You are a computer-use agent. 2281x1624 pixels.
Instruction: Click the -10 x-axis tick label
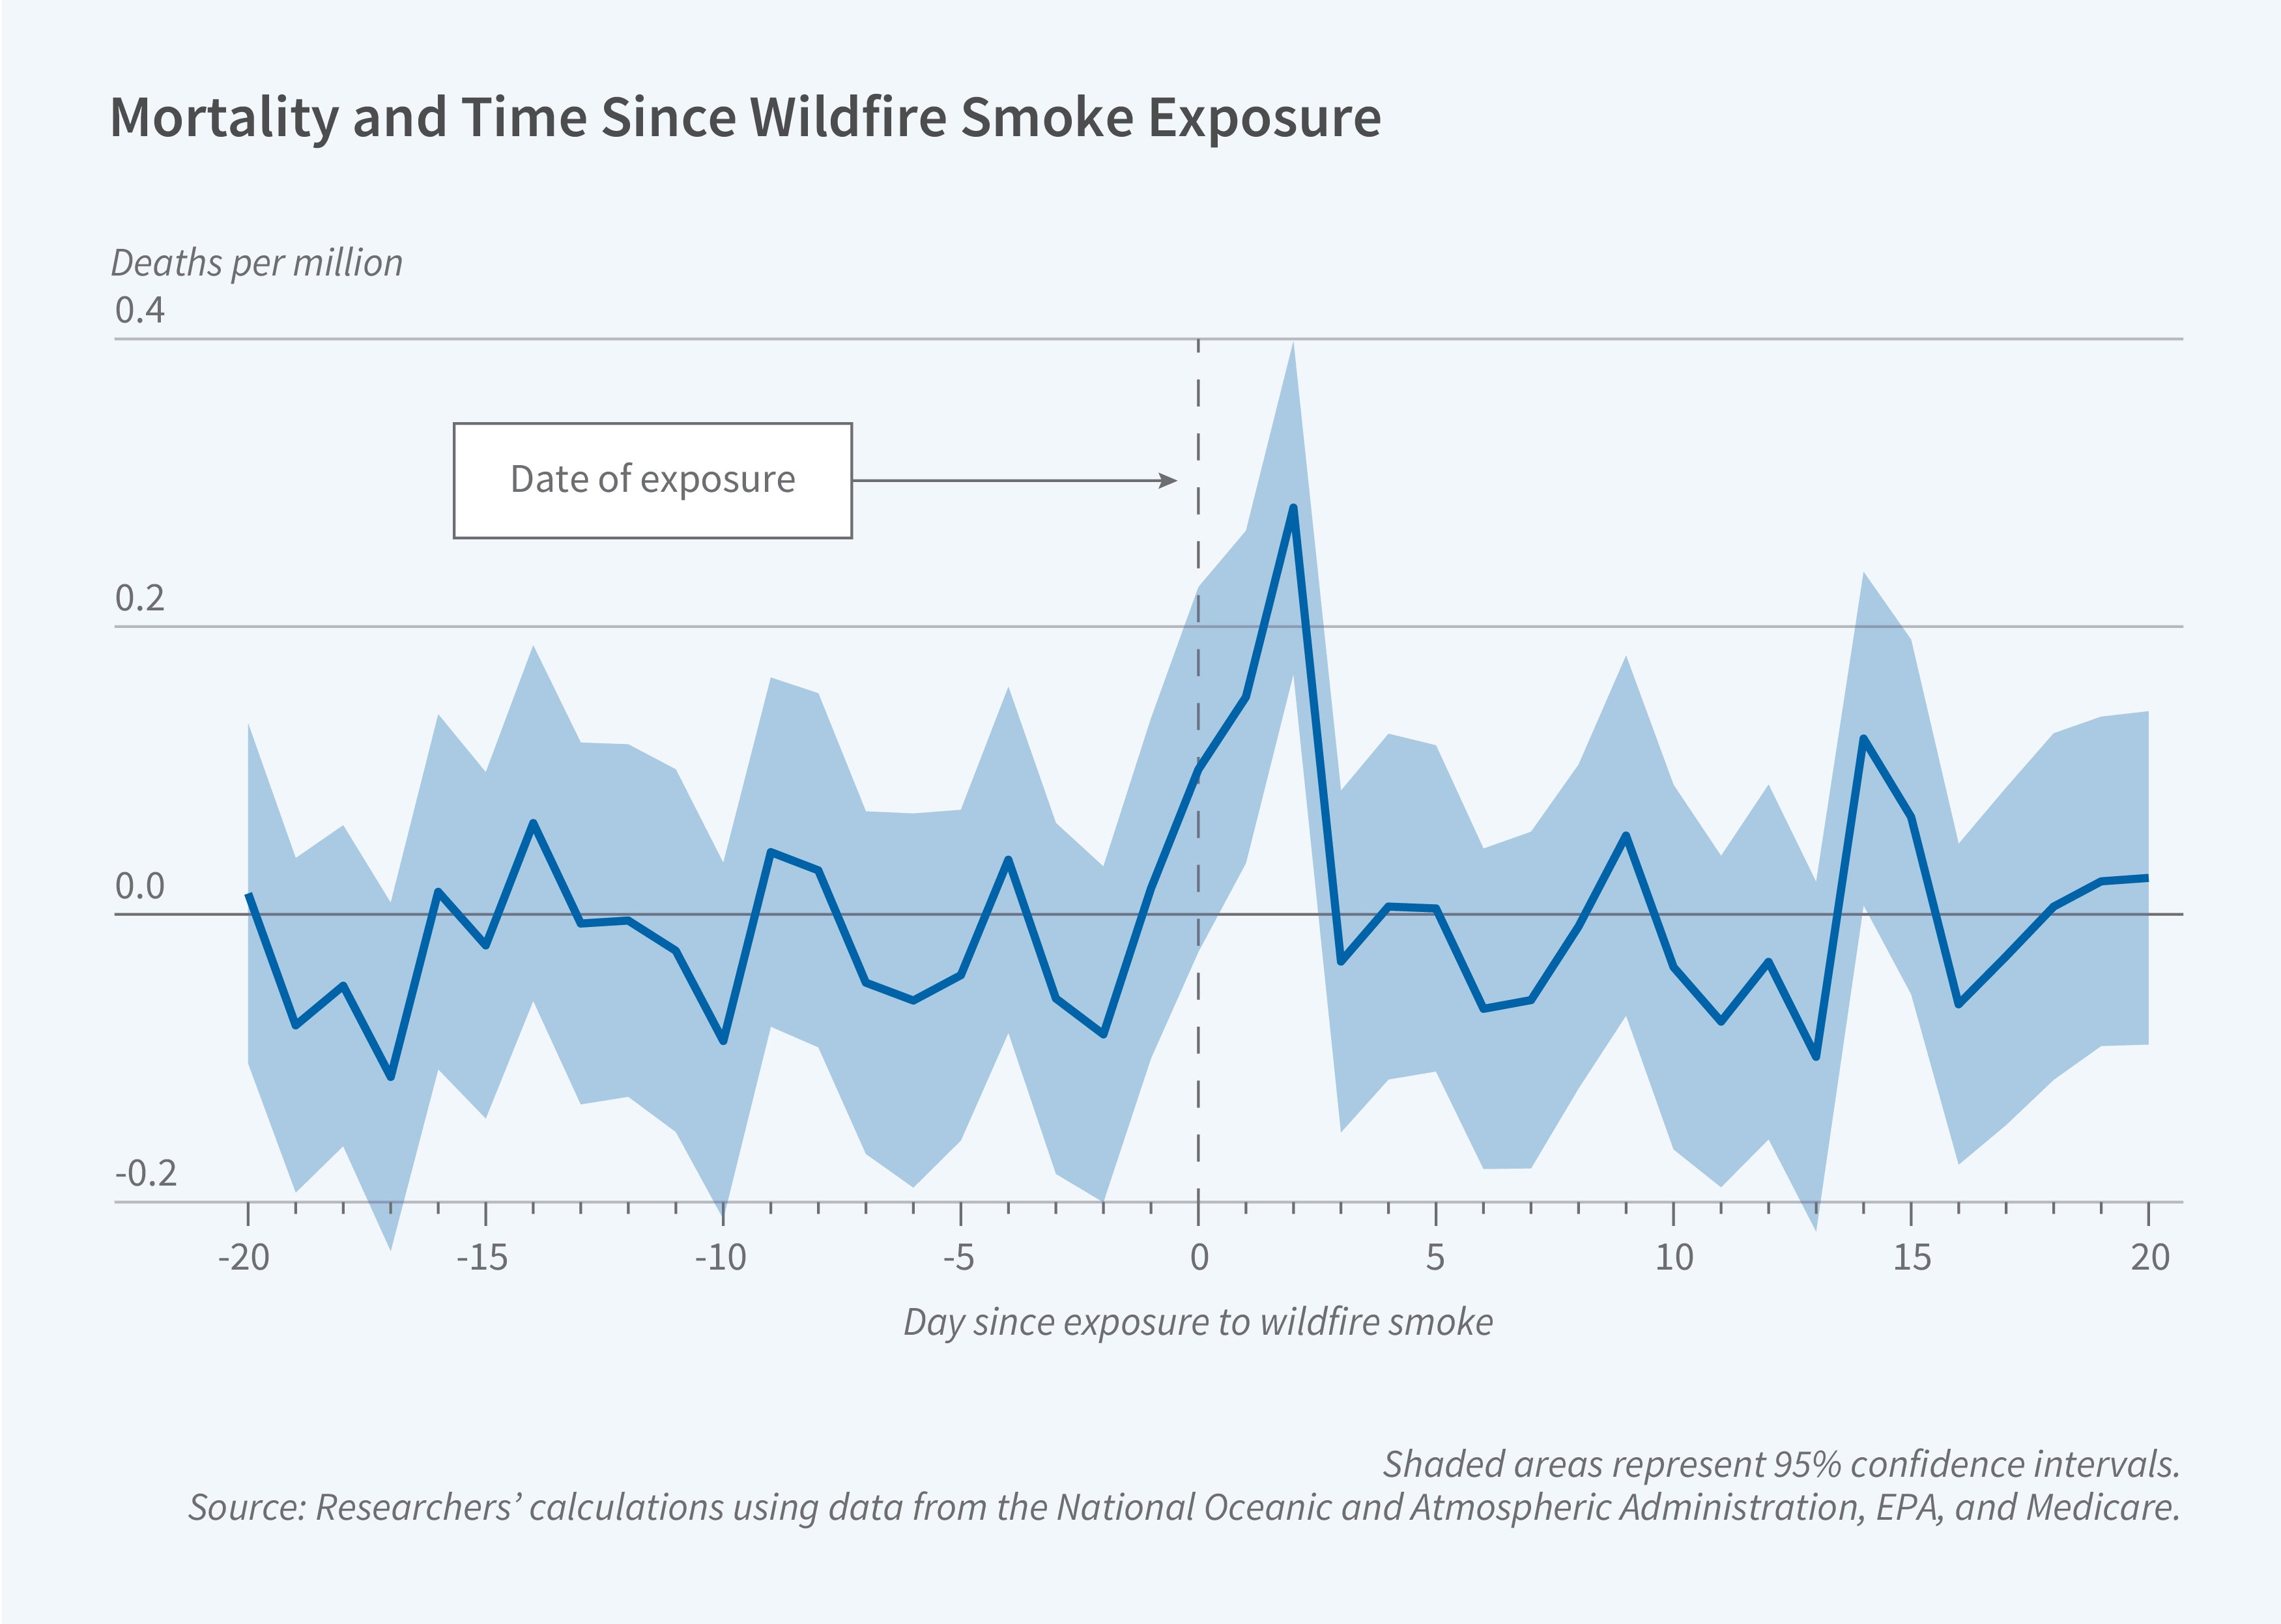pos(720,1257)
